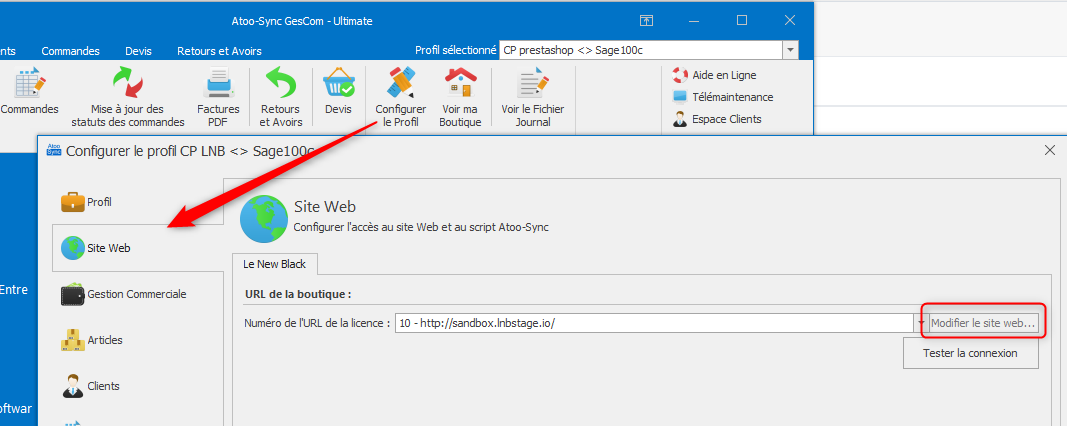Expand the licence URL number dropdown
1067x426 pixels.
921,323
